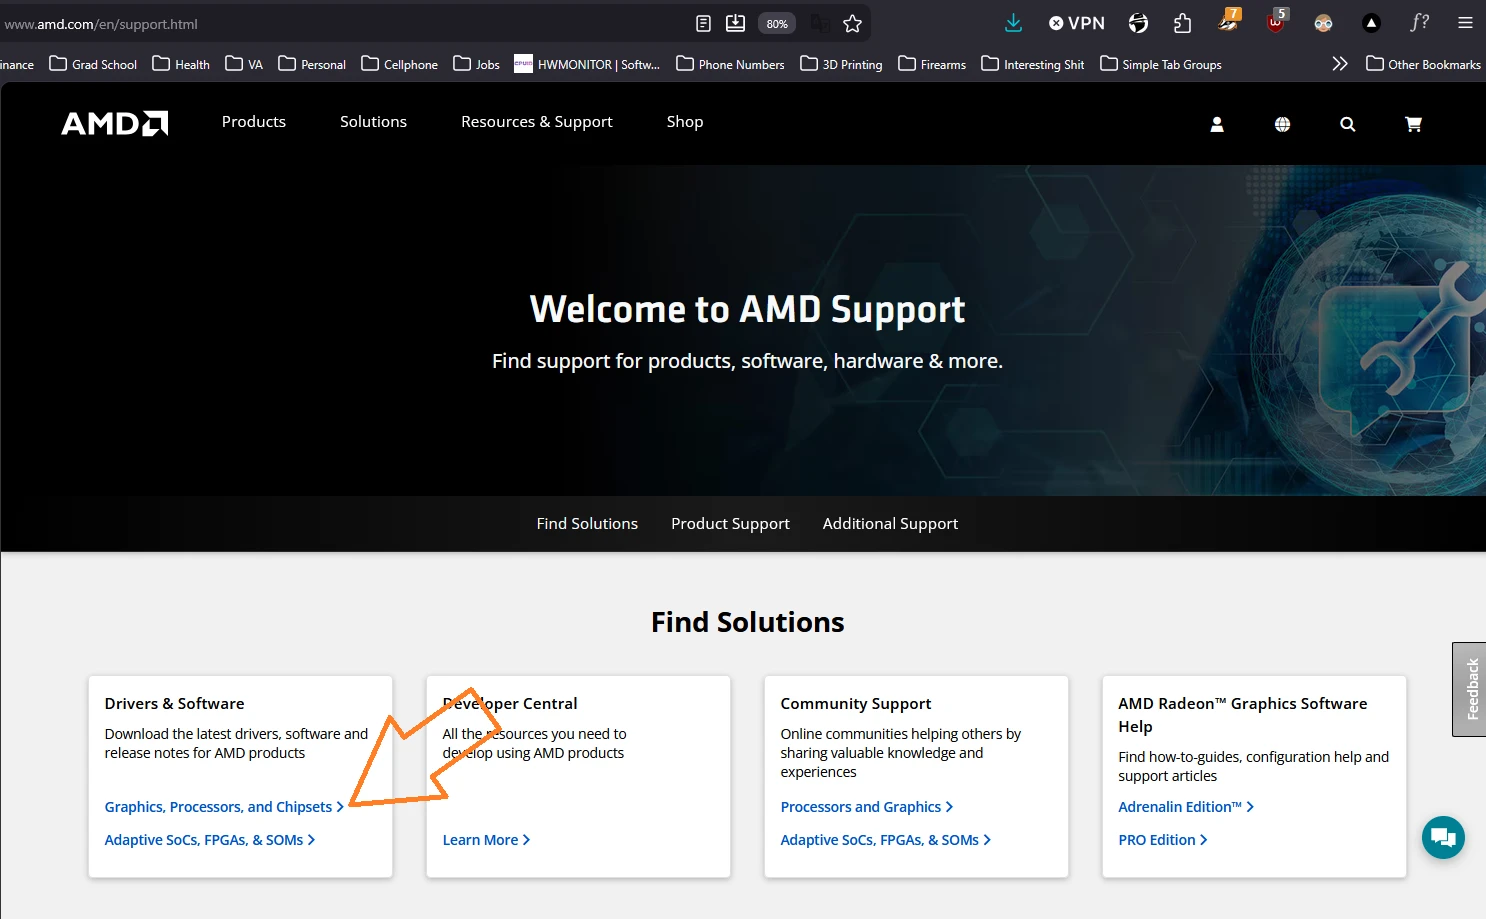
Task: Click the AMD Radeon Graphics Software Help heading
Action: (x=1243, y=715)
